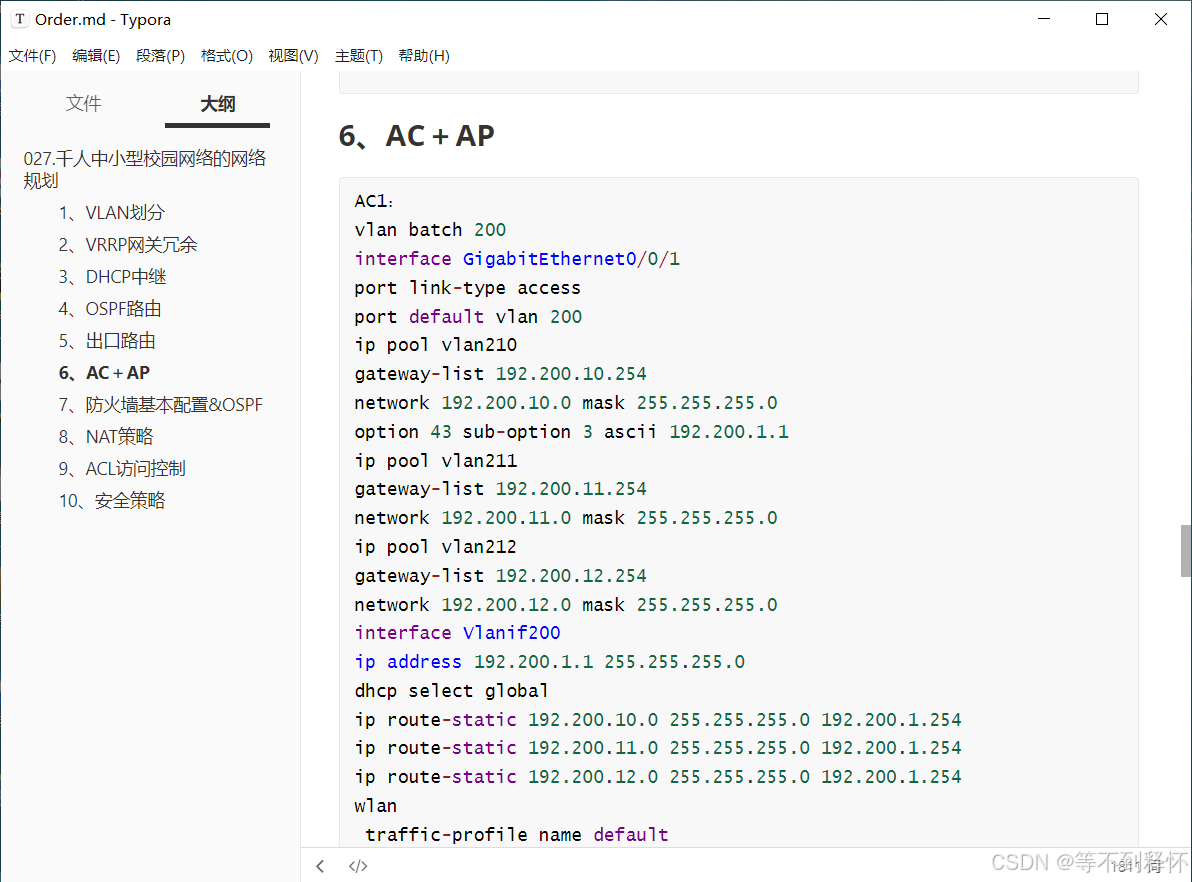Minimize the Typora window

coord(1043,19)
